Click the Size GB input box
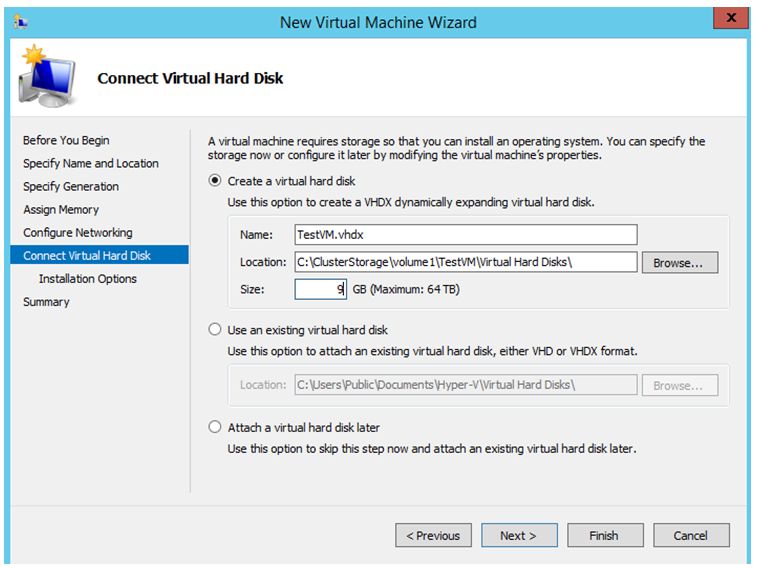This screenshot has width=758, height=568. tap(321, 290)
